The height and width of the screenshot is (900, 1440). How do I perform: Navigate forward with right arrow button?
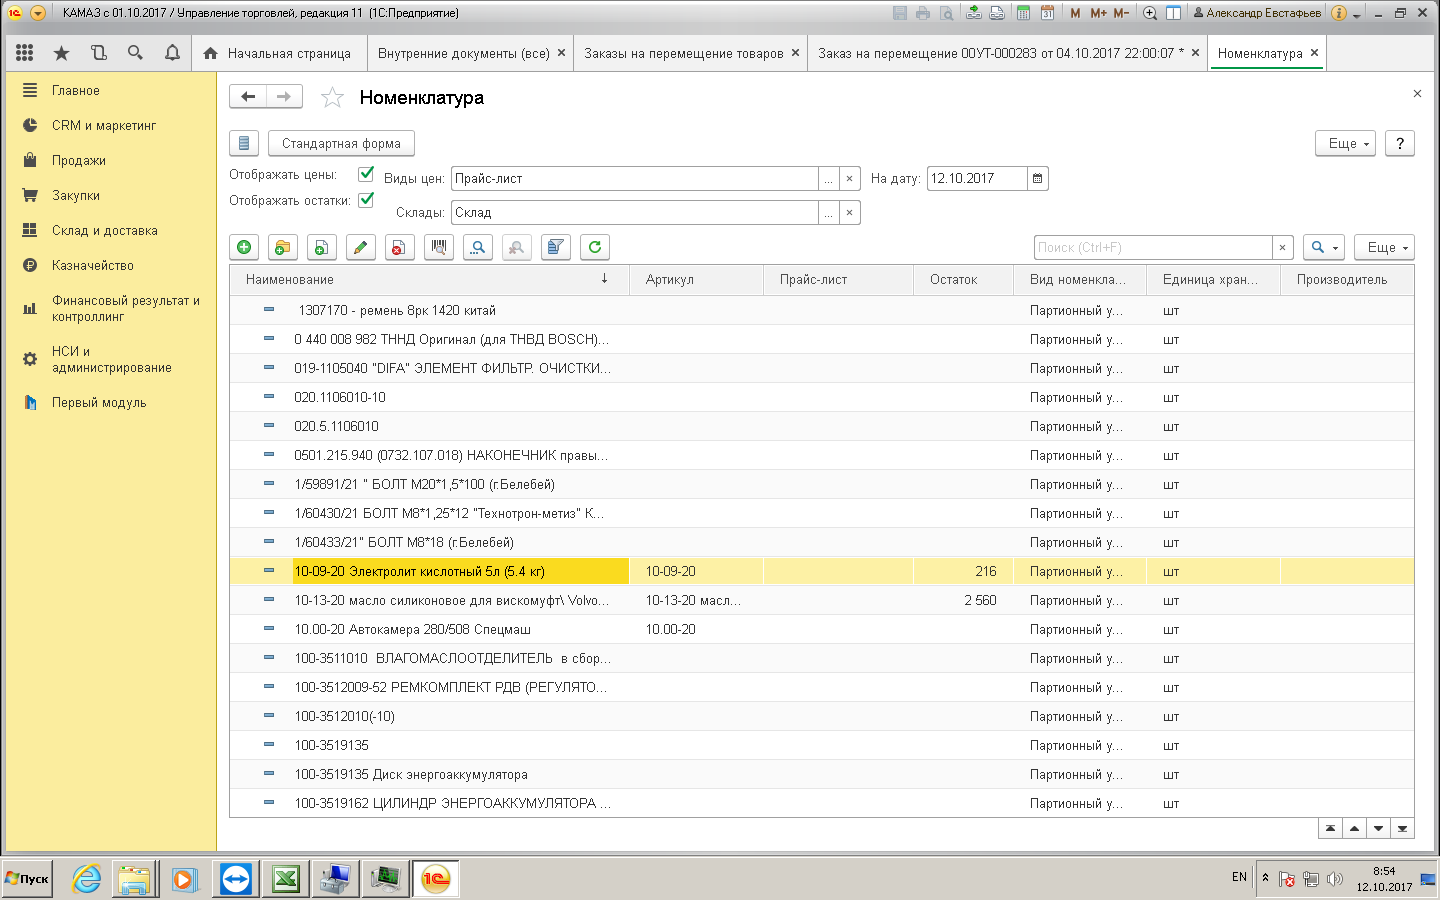click(x=284, y=96)
